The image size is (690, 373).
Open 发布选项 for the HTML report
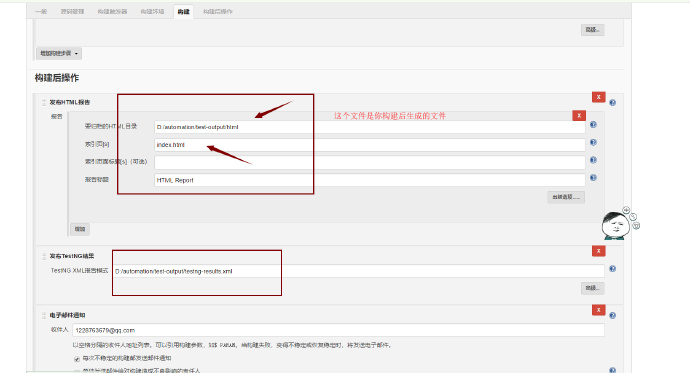(x=566, y=197)
